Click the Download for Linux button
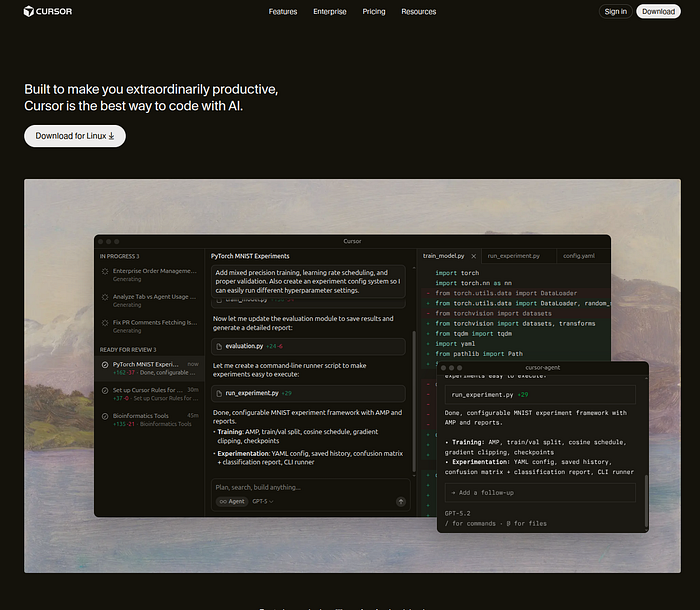Viewport: 700px width, 610px height. coord(75,136)
